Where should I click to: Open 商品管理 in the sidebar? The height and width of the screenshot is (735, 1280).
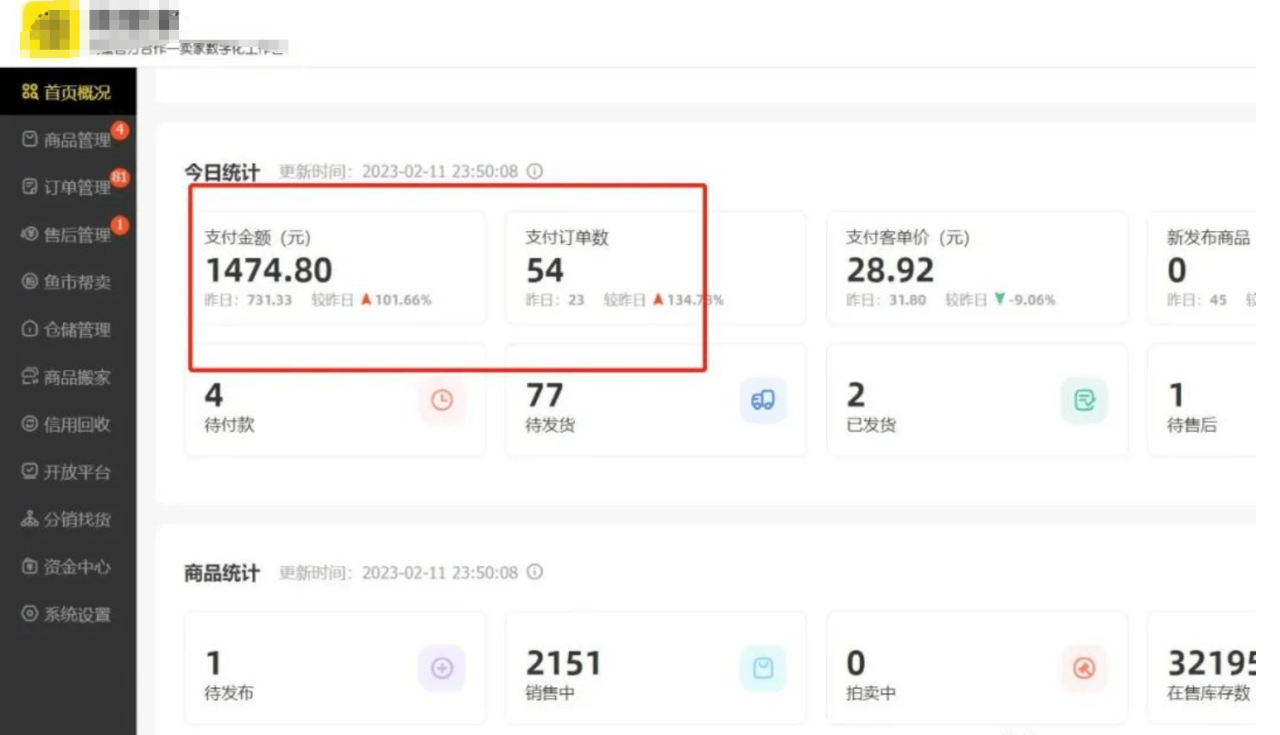[68, 140]
